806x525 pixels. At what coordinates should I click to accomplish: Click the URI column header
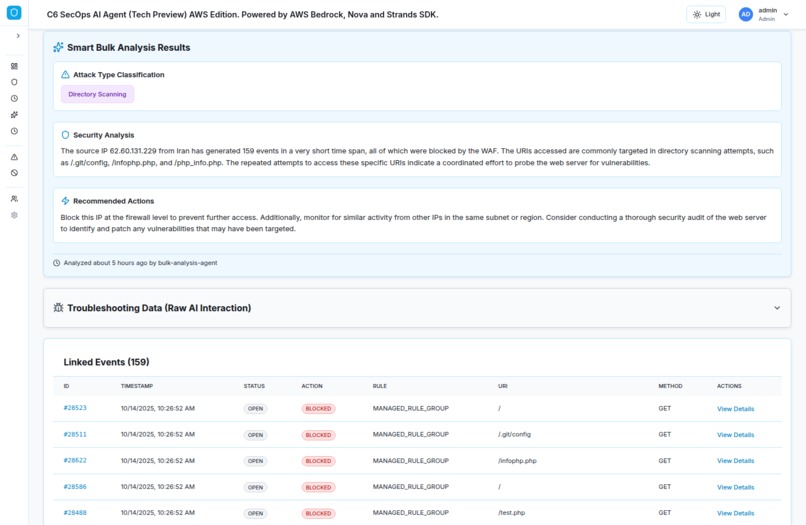pos(502,386)
